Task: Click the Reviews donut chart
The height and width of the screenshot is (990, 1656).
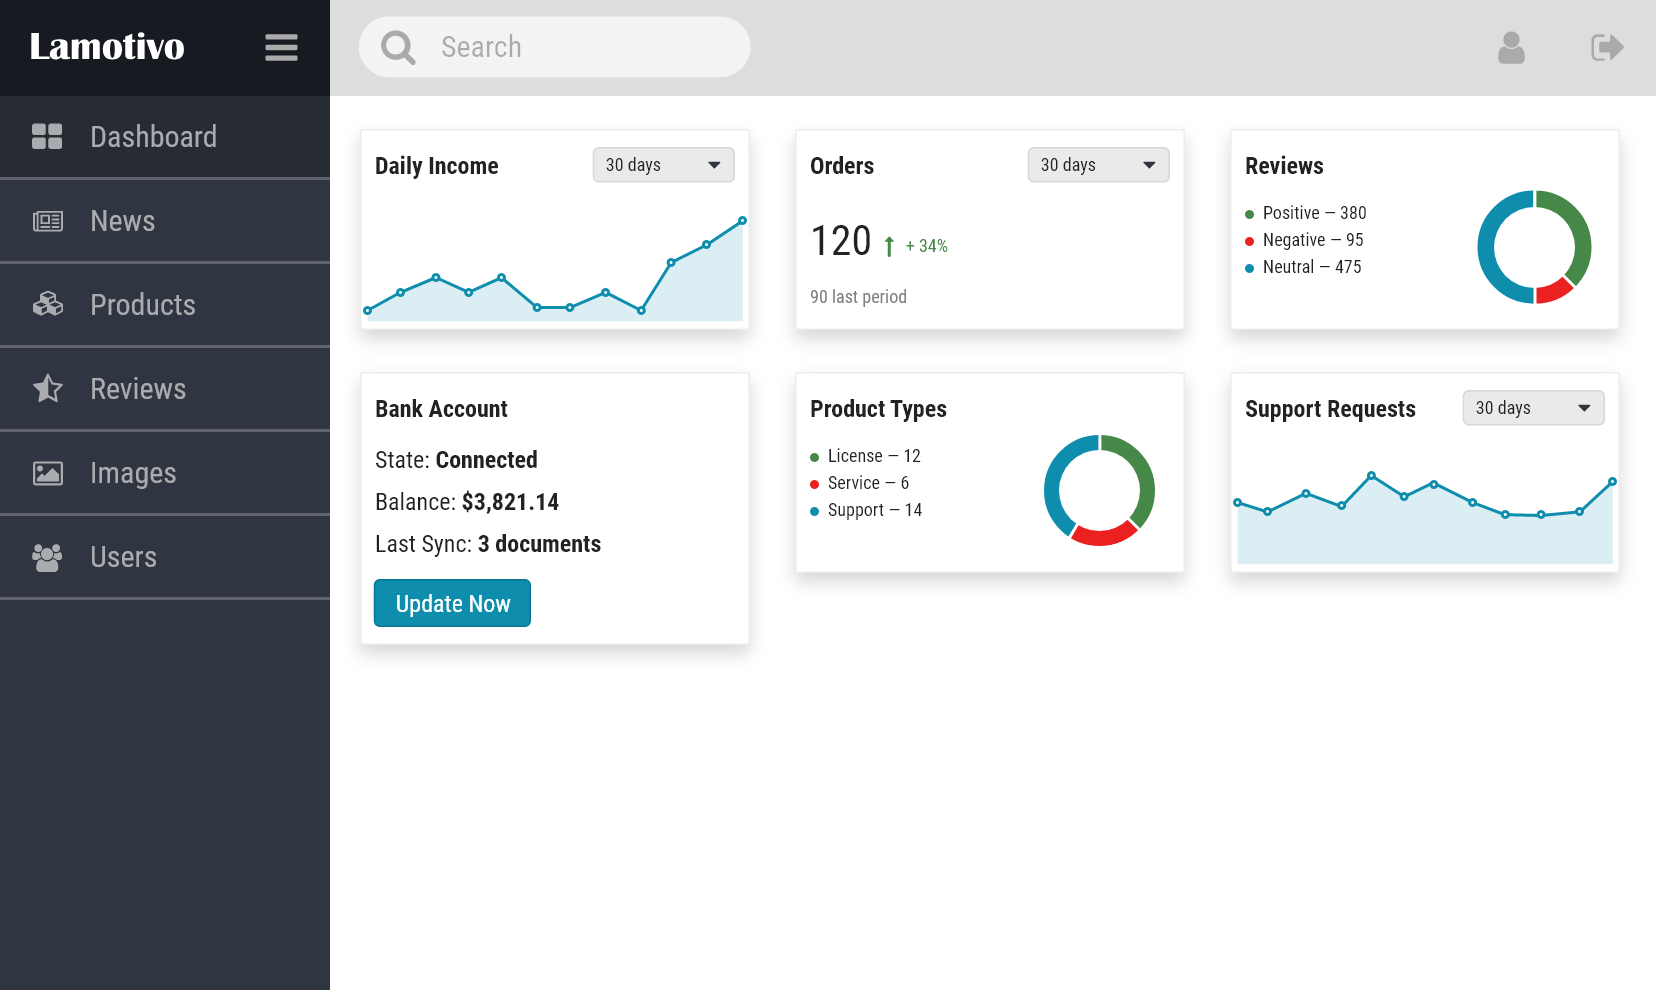Action: pos(1534,247)
